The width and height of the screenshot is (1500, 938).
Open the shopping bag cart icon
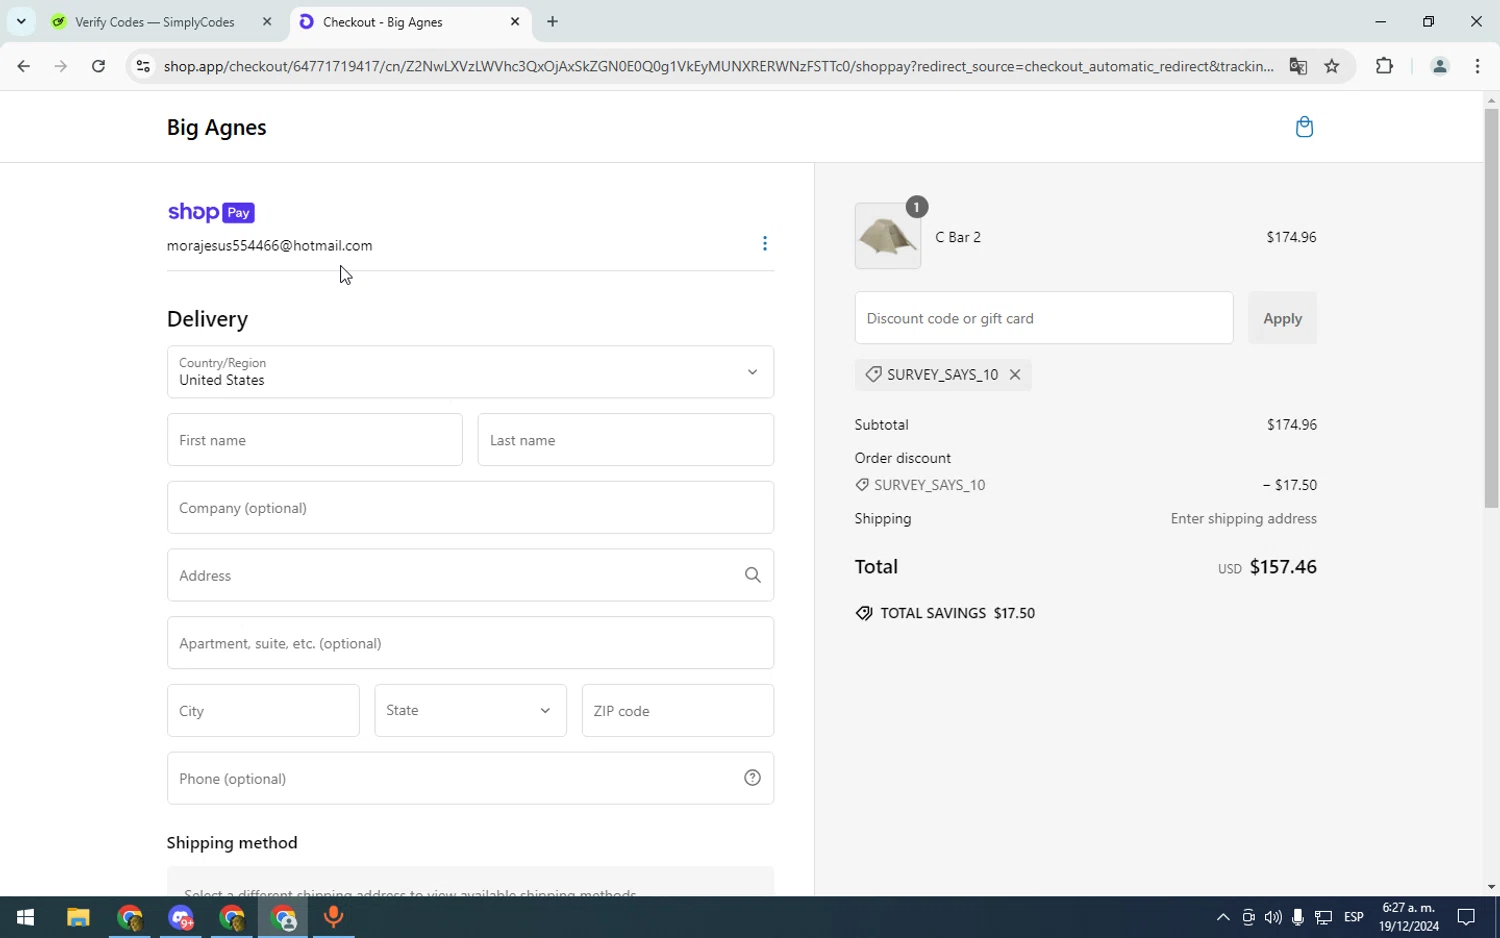[x=1304, y=127]
